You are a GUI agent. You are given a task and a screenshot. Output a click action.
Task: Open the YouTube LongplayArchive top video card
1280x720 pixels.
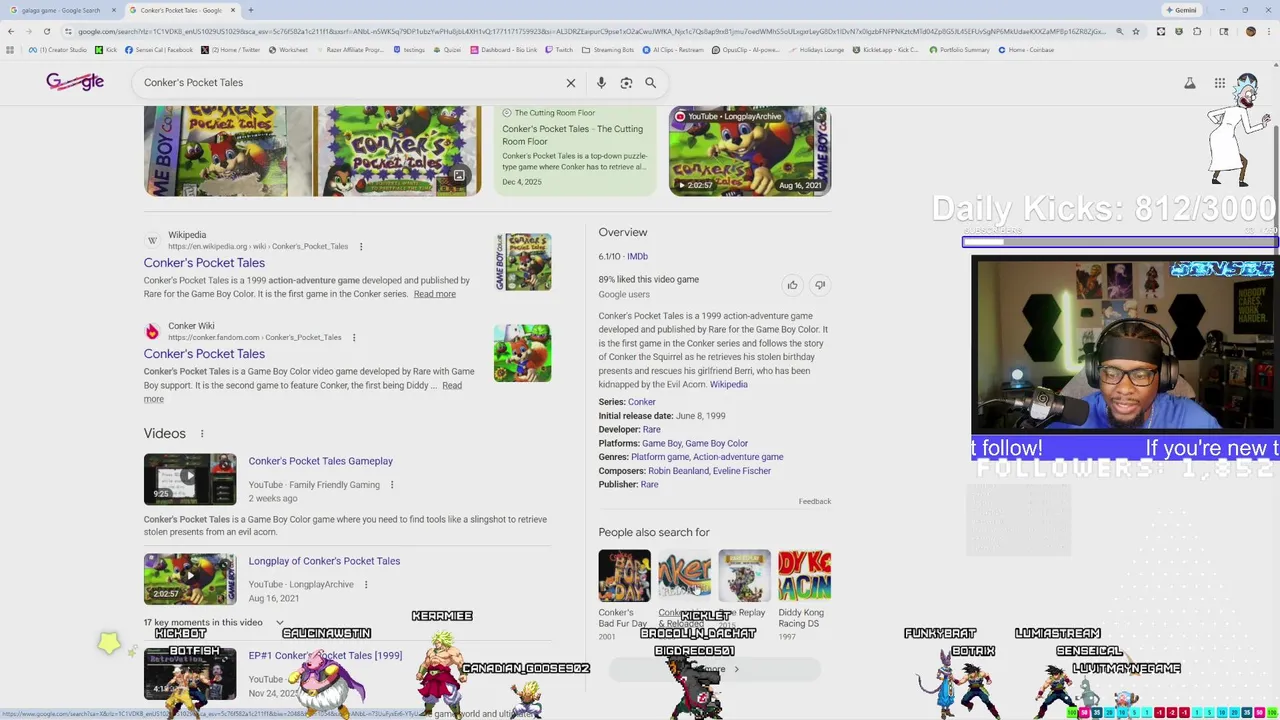coord(750,150)
